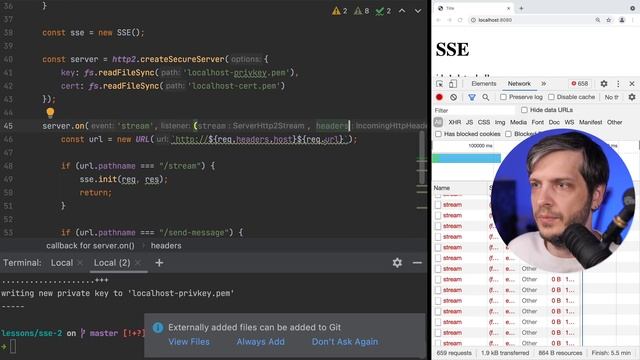
Task: Click the network Filter text field
Action: [x=473, y=110]
